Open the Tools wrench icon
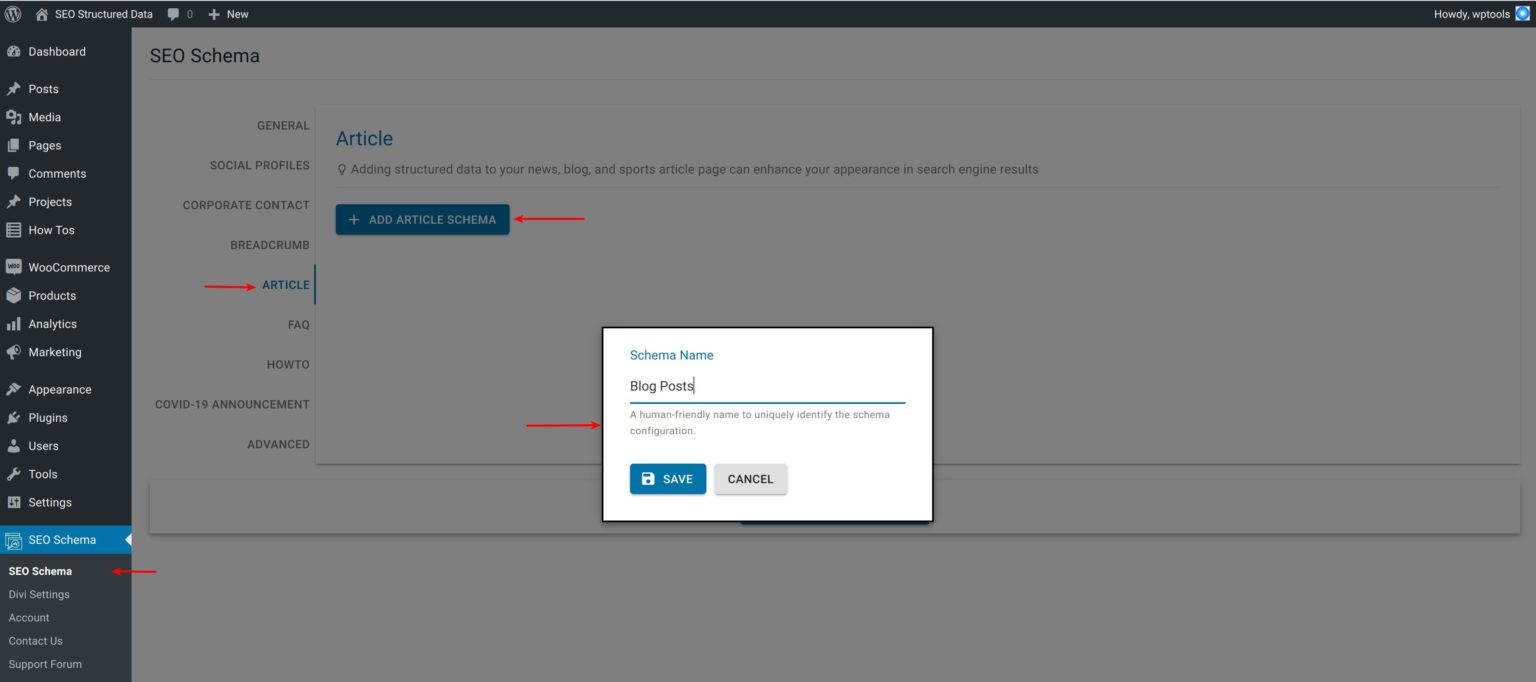The width and height of the screenshot is (1536, 682). click(x=14, y=473)
